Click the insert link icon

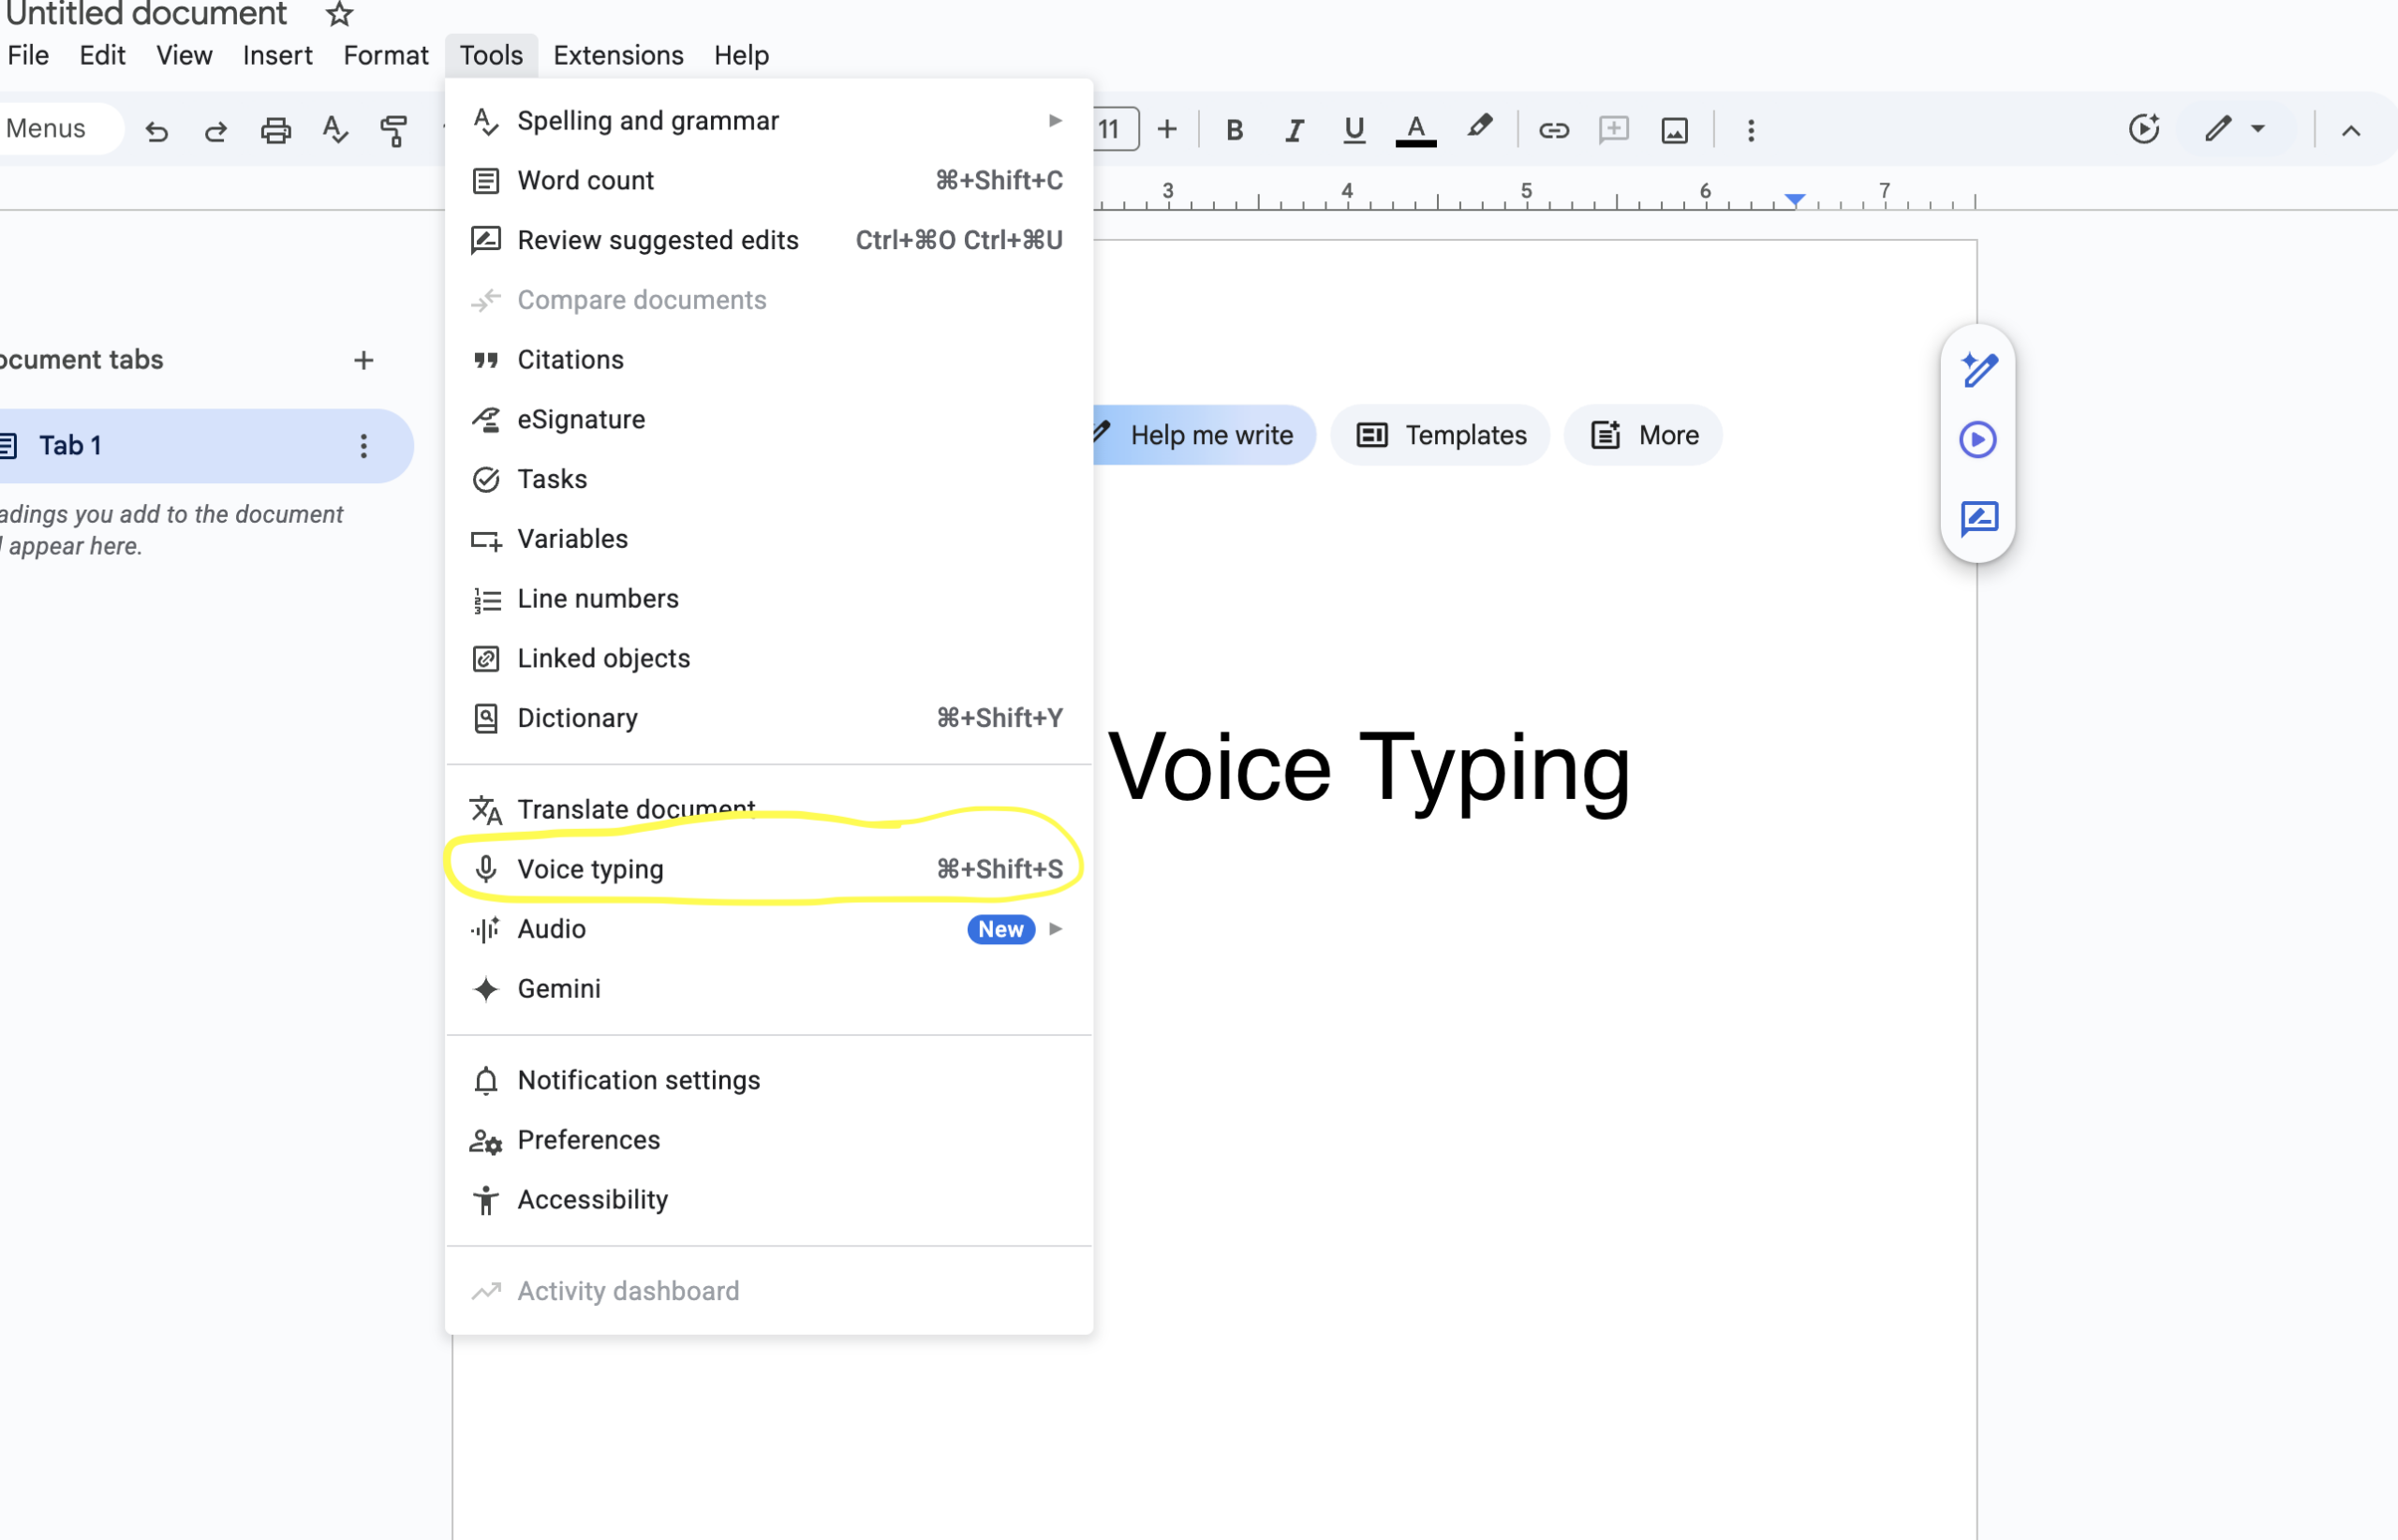point(1553,130)
